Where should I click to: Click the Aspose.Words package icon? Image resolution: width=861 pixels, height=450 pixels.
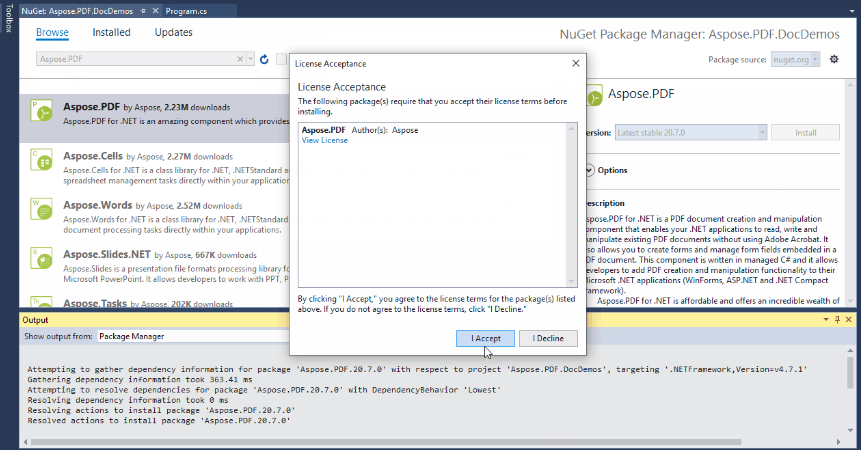[x=42, y=210]
